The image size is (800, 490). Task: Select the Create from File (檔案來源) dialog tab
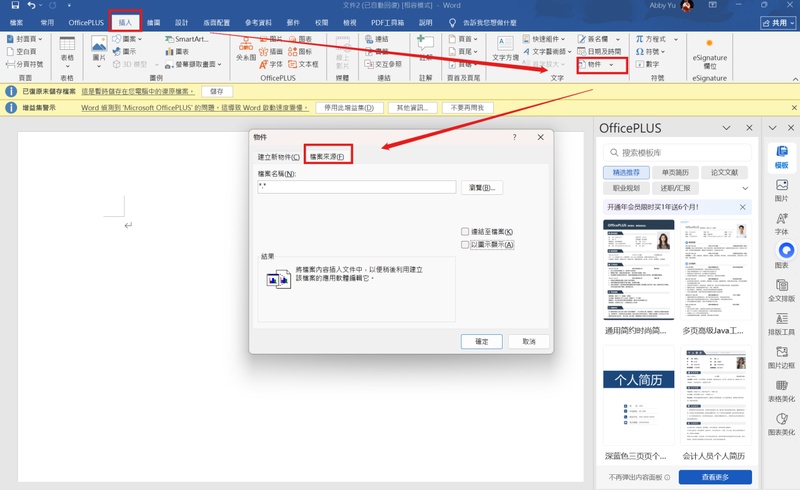click(327, 157)
